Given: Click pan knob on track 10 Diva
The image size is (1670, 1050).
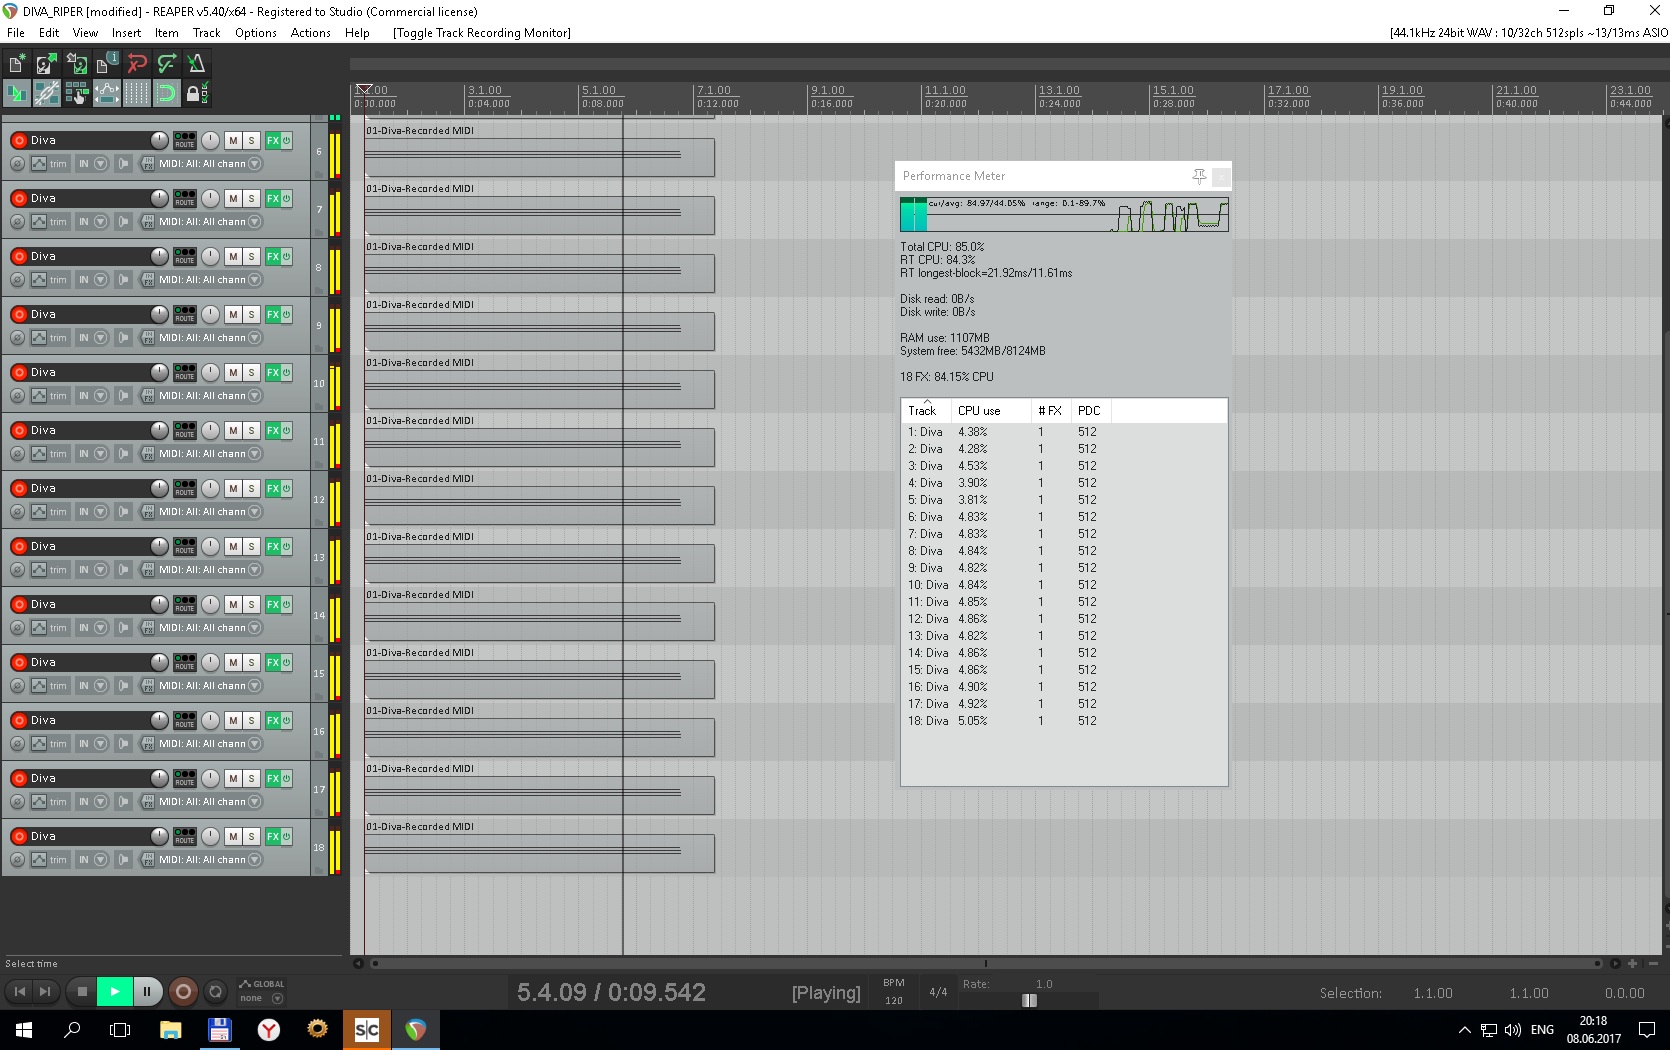Looking at the screenshot, I should 210,373.
